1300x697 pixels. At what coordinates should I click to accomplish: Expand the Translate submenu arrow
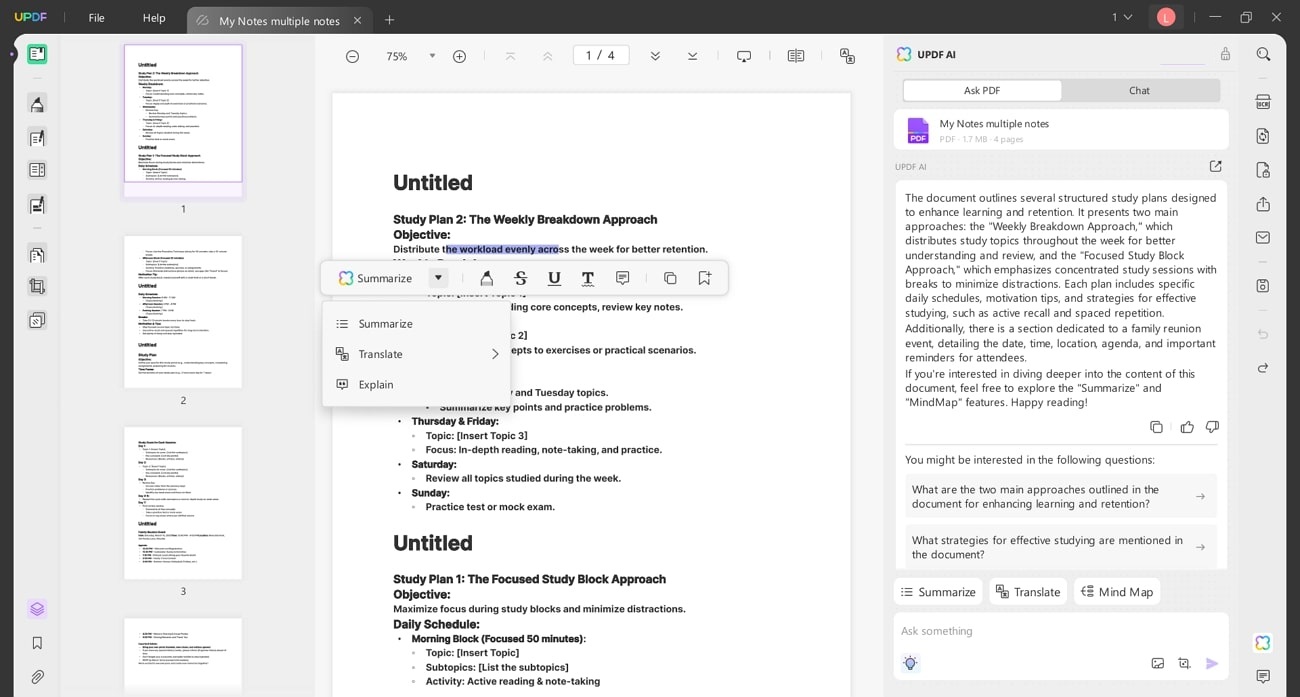[x=495, y=354]
